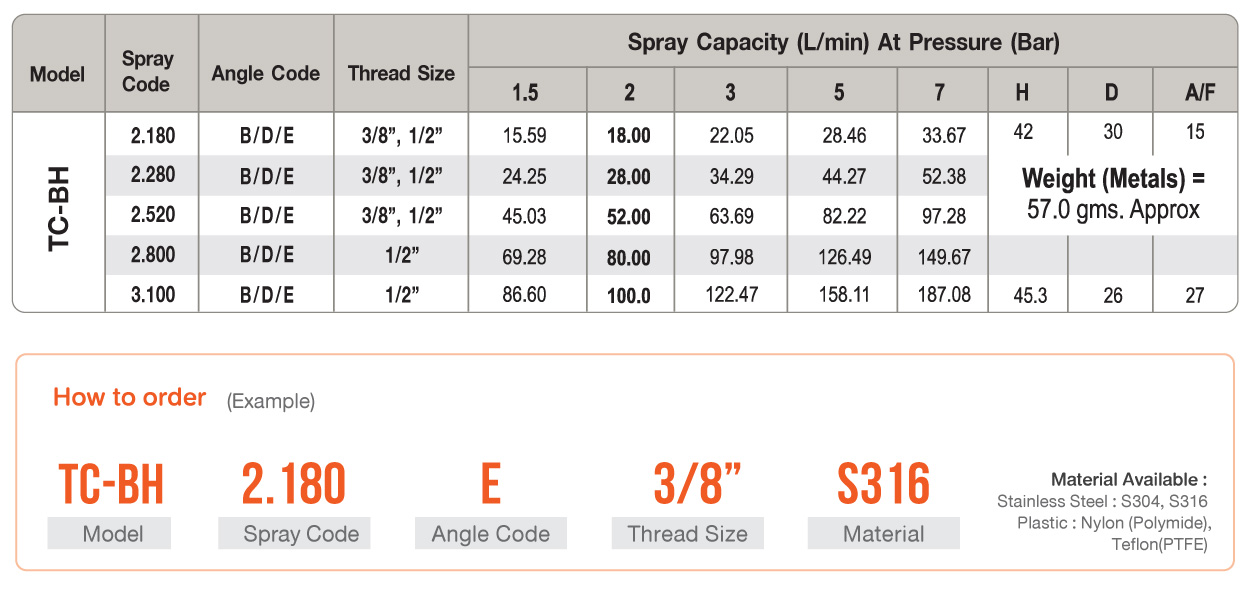1250x592 pixels.
Task: Select the Spray Code column header
Action: [x=147, y=72]
